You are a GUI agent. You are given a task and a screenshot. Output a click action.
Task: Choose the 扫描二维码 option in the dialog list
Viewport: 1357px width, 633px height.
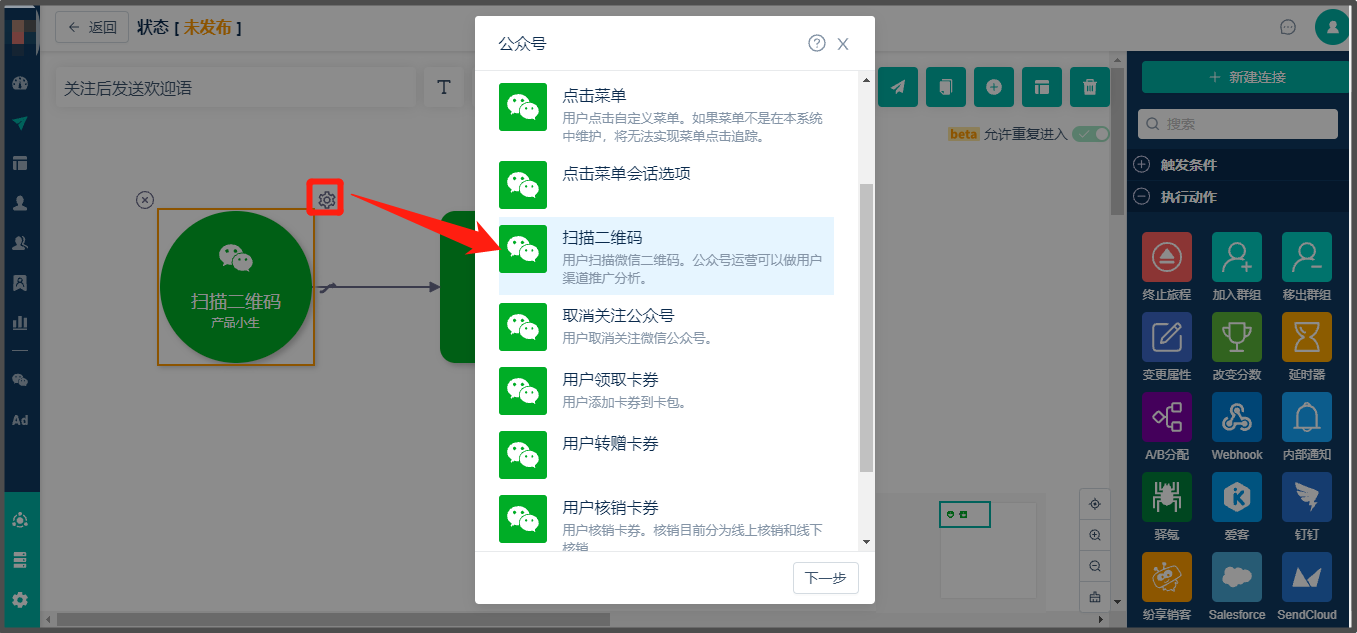[x=666, y=256]
